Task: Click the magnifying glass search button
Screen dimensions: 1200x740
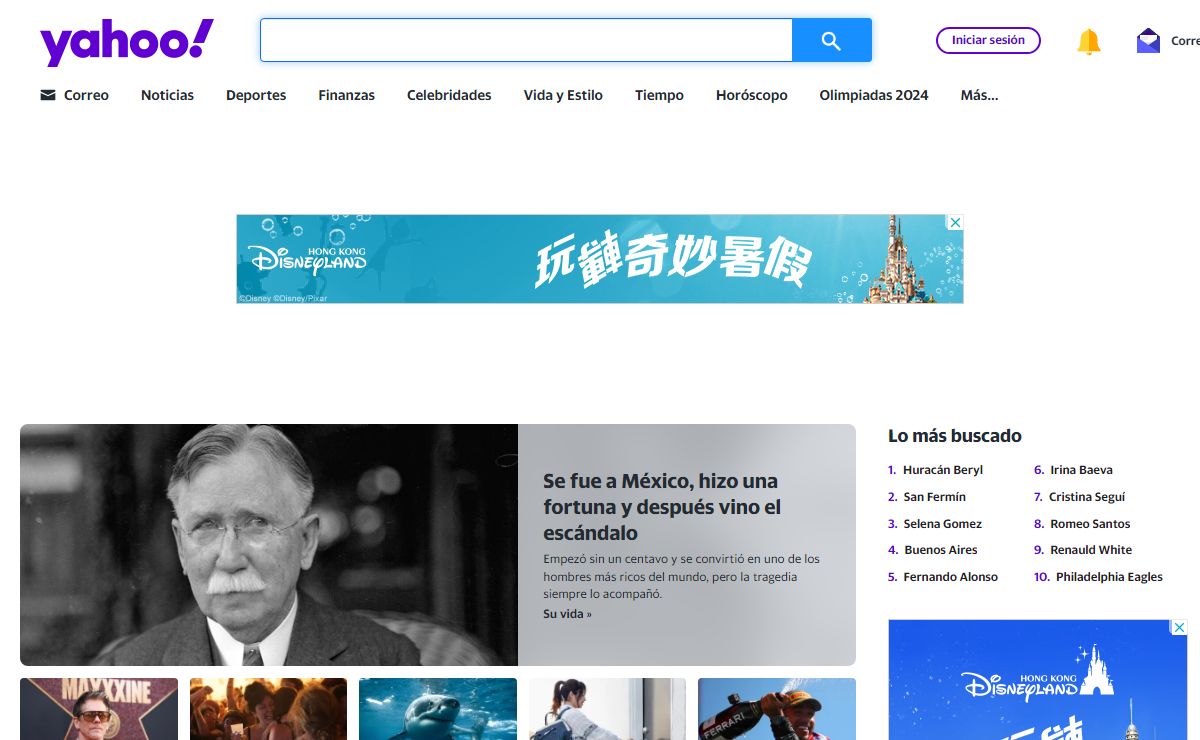Action: (x=831, y=40)
